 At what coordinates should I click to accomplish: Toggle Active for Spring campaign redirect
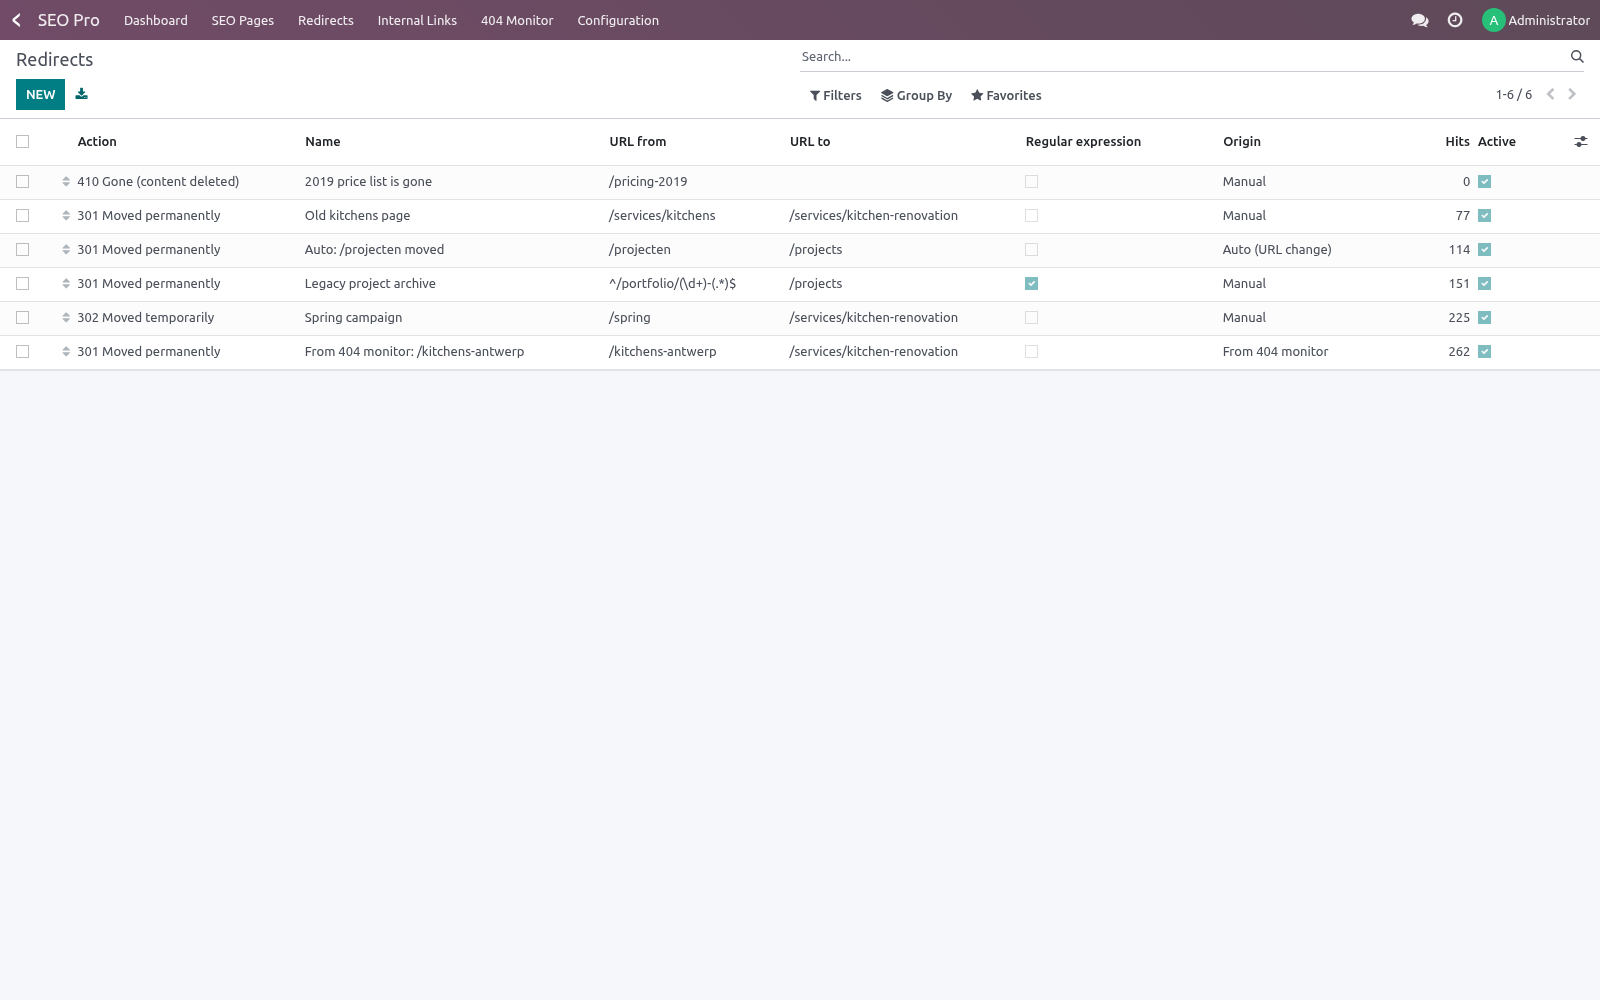click(x=1484, y=318)
